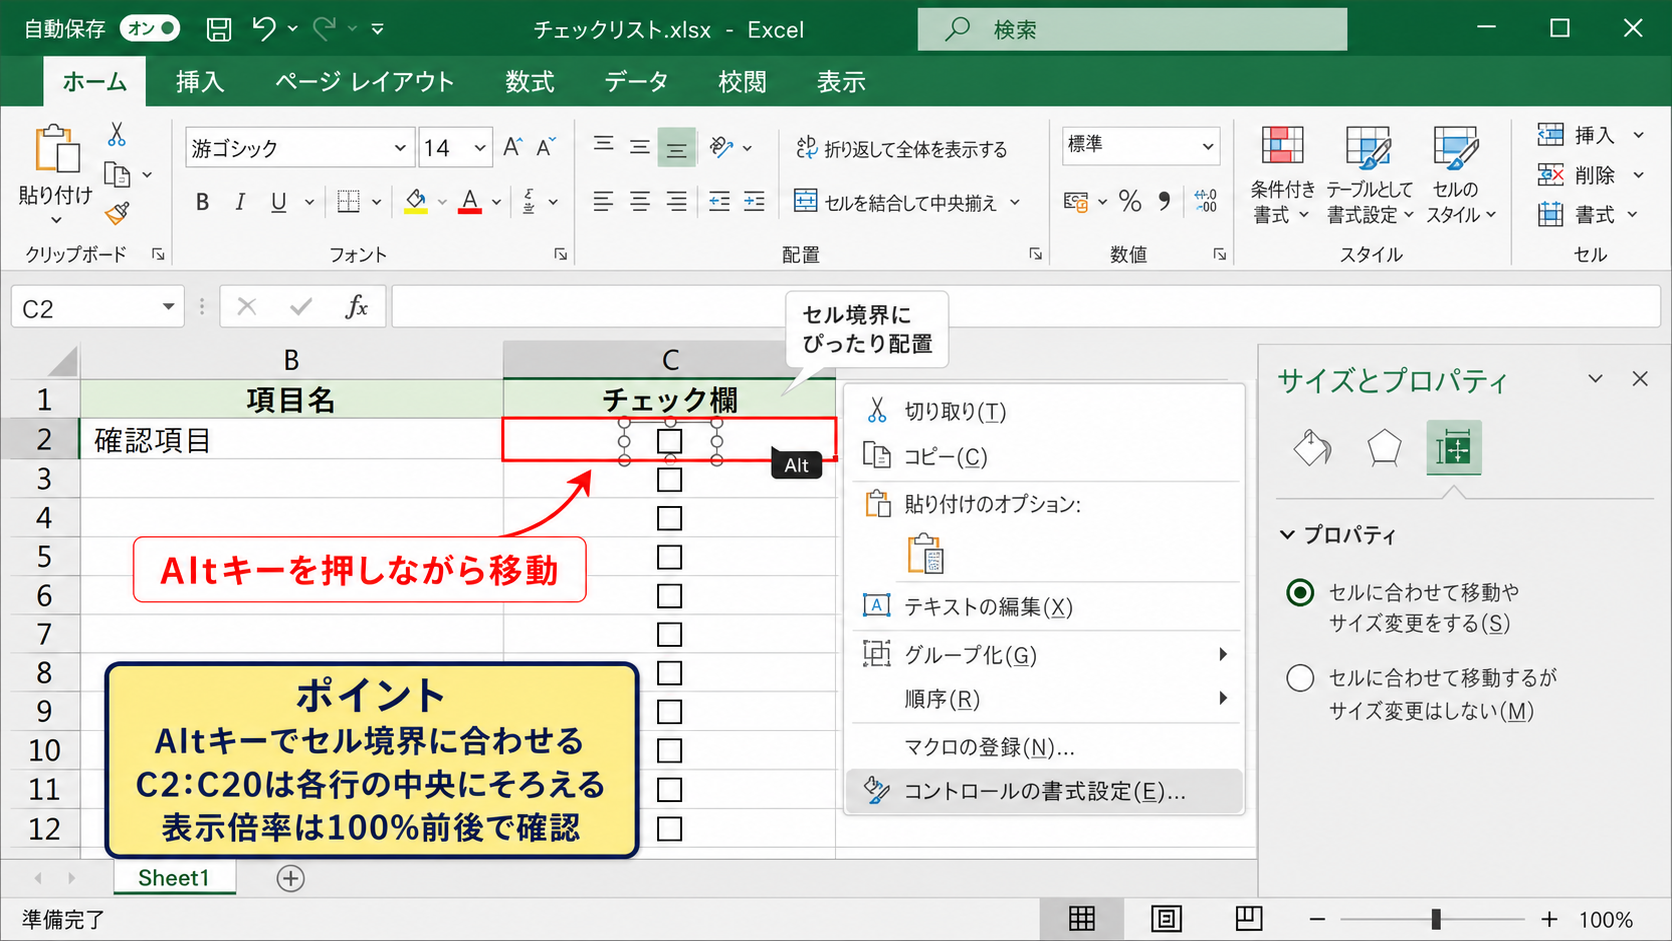Open Conditional Formatting (条件付き書式)

[x=1283, y=175]
